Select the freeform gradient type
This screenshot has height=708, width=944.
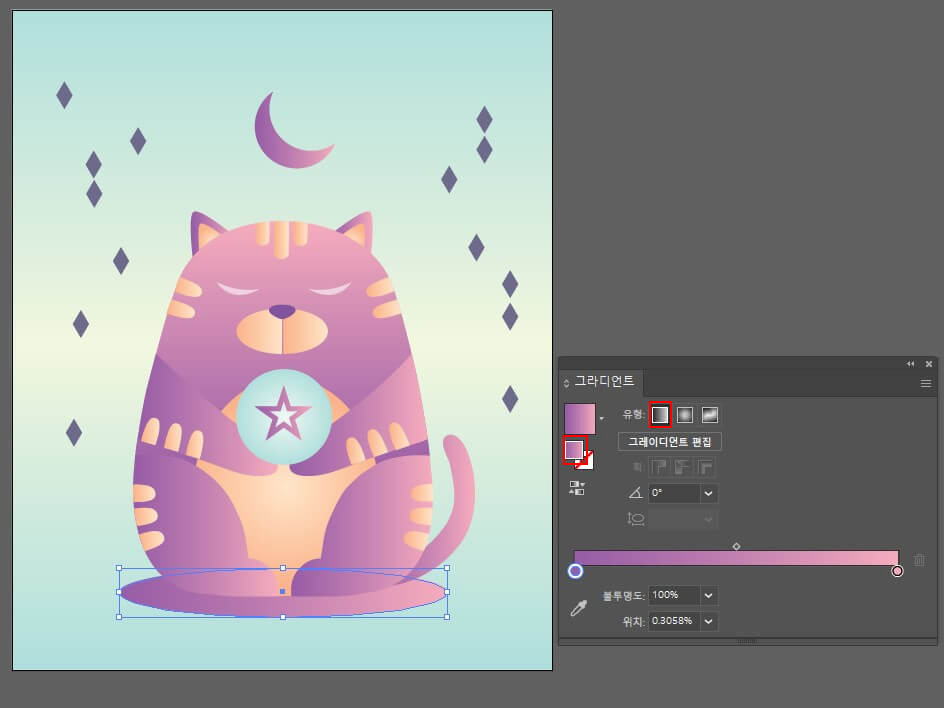(x=710, y=415)
